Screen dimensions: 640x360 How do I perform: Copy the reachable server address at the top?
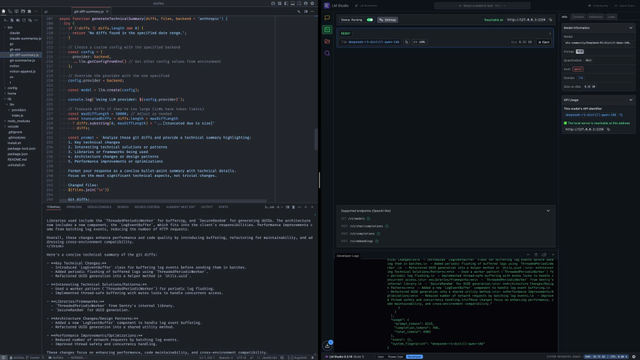pos(550,20)
